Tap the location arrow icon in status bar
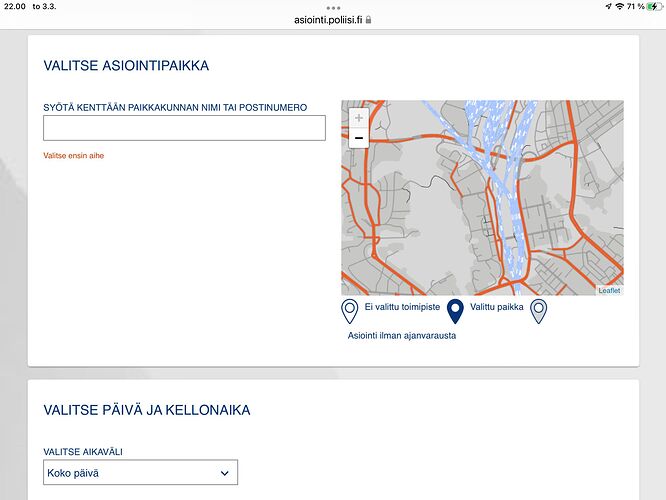This screenshot has height=500, width=666. click(607, 6)
